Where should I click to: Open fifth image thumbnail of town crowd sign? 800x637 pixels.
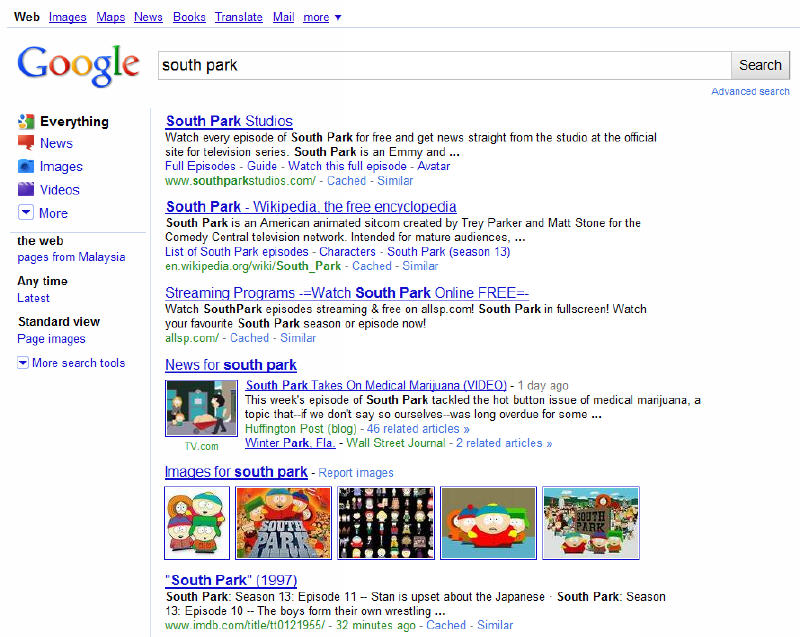pyautogui.click(x=591, y=523)
